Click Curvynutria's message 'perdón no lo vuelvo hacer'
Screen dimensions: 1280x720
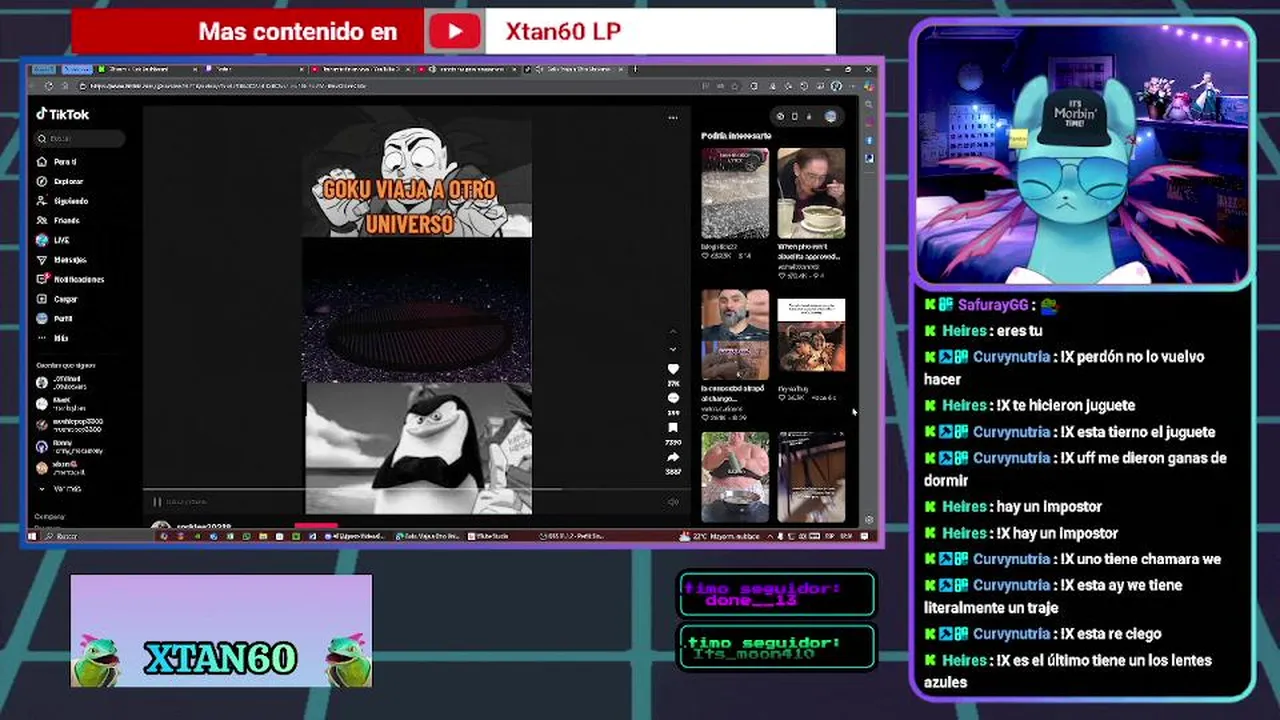coord(1065,368)
